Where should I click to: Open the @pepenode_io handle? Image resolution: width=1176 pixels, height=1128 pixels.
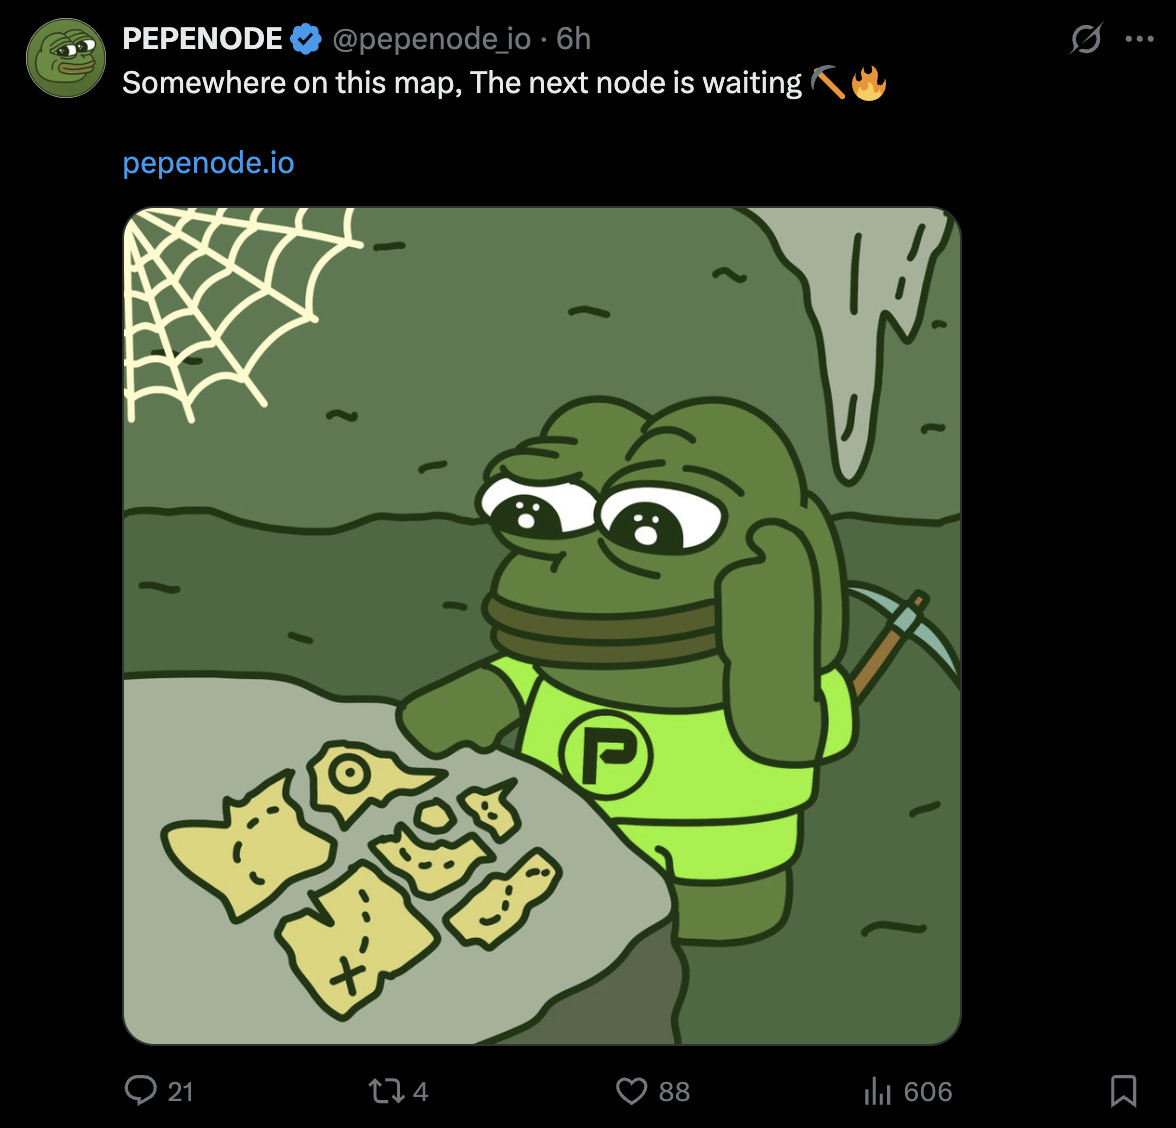[x=430, y=40]
